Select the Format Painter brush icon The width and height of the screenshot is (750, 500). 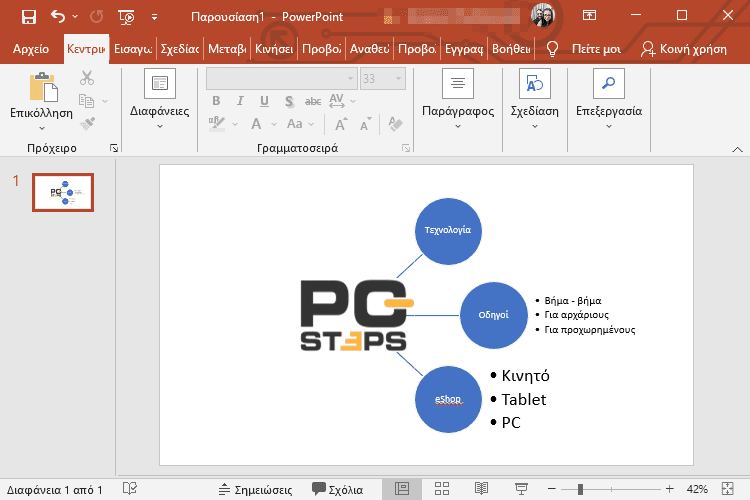[x=87, y=123]
